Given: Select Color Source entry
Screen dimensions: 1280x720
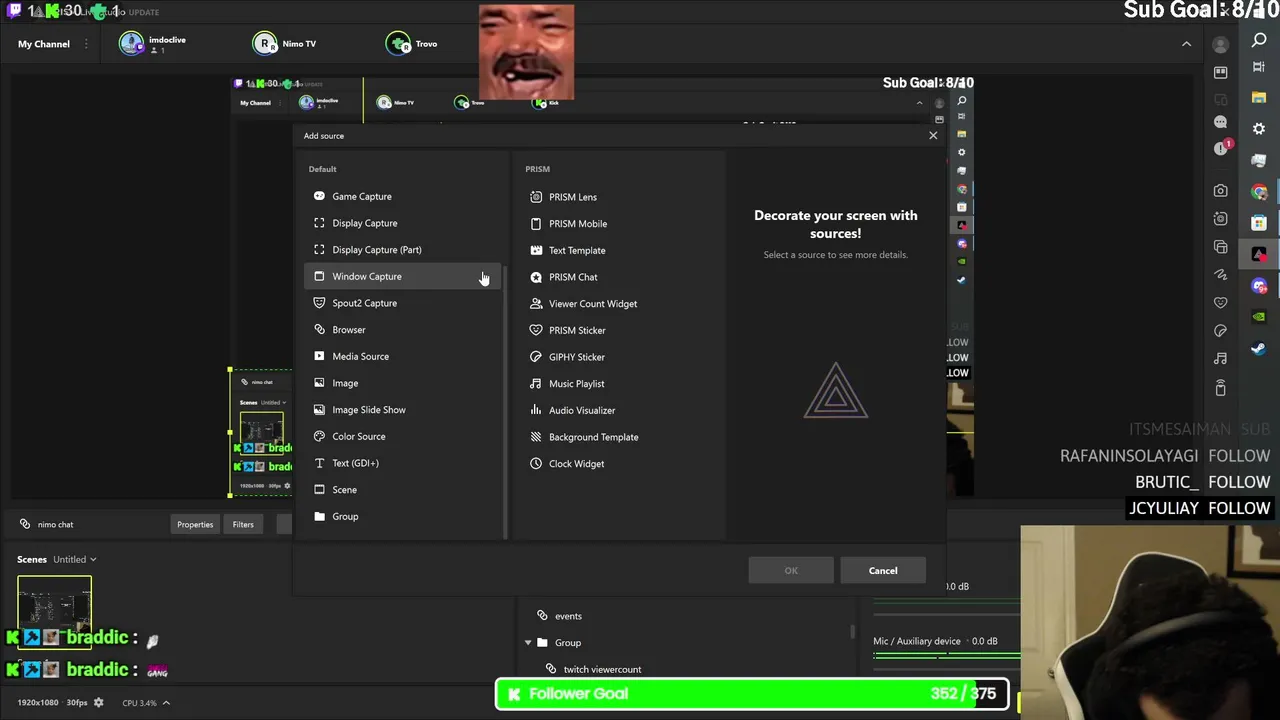Looking at the screenshot, I should click(x=404, y=436).
